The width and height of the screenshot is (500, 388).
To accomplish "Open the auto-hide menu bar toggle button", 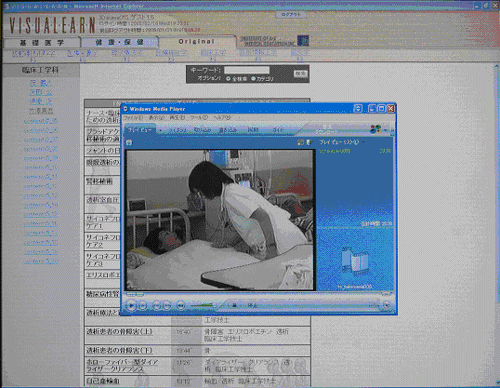I will (358, 109).
